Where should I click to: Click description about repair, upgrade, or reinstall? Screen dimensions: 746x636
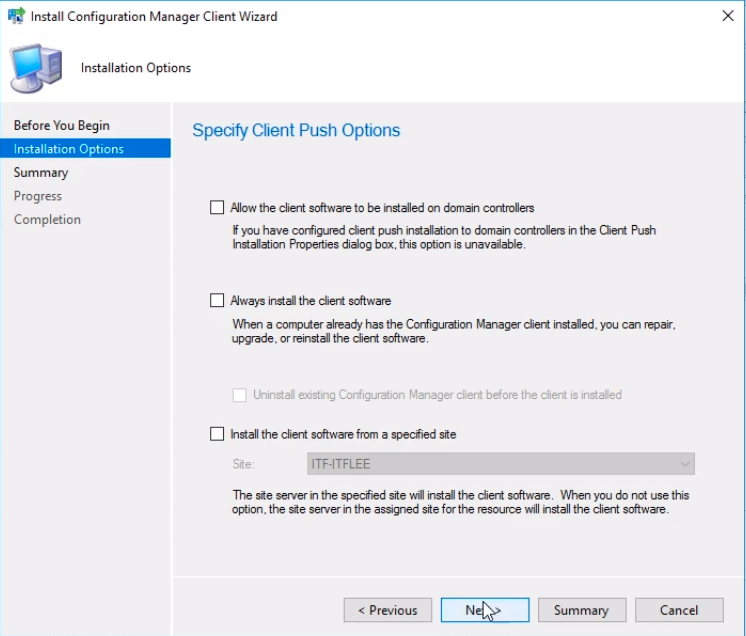coord(453,331)
